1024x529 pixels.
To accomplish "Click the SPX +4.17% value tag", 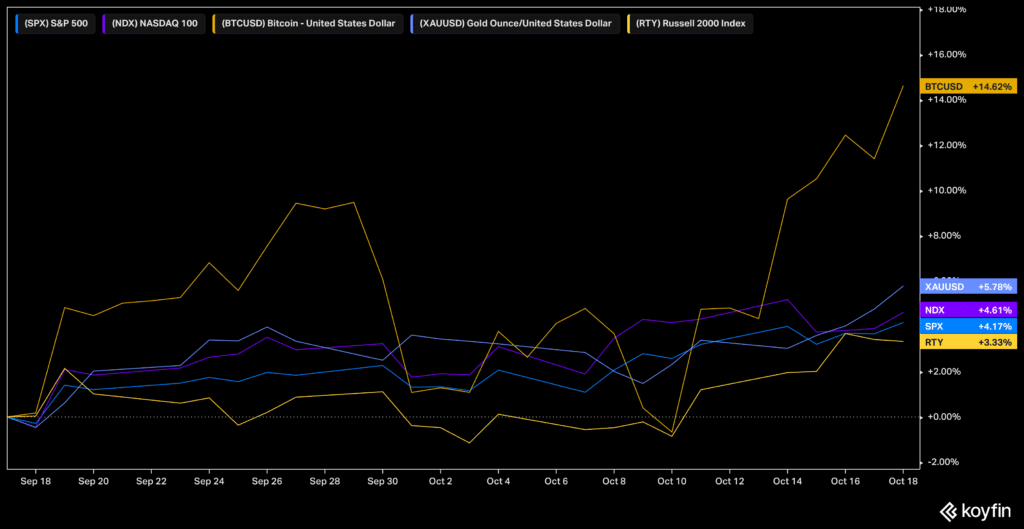I will point(968,326).
